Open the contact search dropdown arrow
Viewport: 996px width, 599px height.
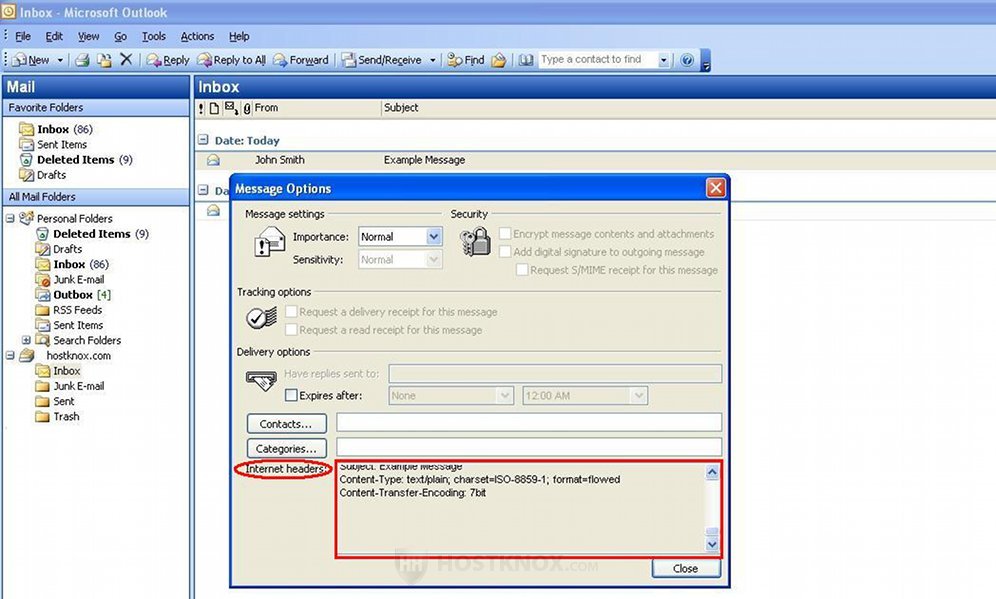click(x=664, y=60)
